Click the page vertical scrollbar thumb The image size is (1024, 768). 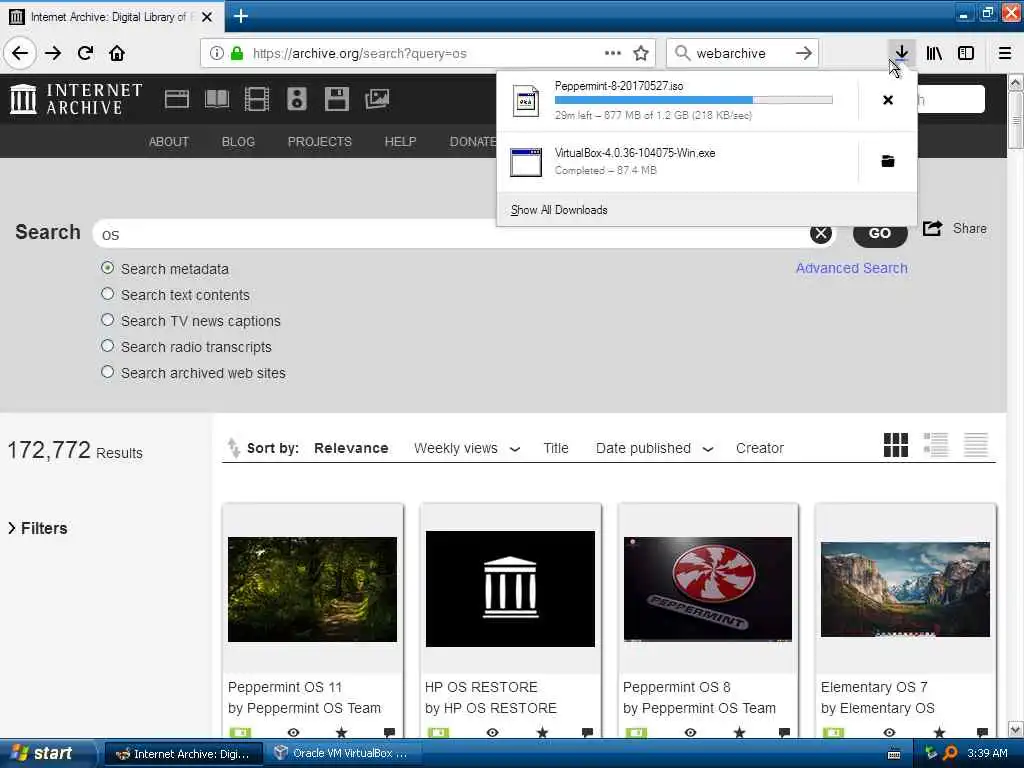pyautogui.click(x=1016, y=121)
